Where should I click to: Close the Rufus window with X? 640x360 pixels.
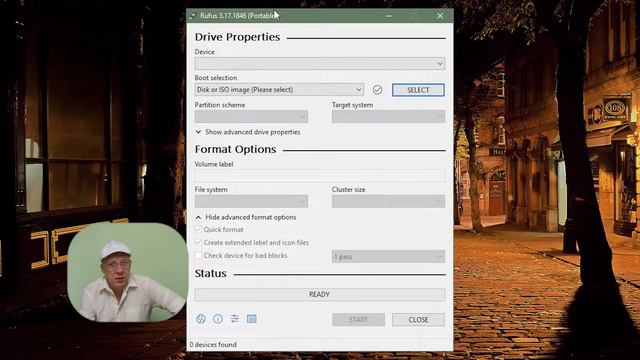pos(440,16)
